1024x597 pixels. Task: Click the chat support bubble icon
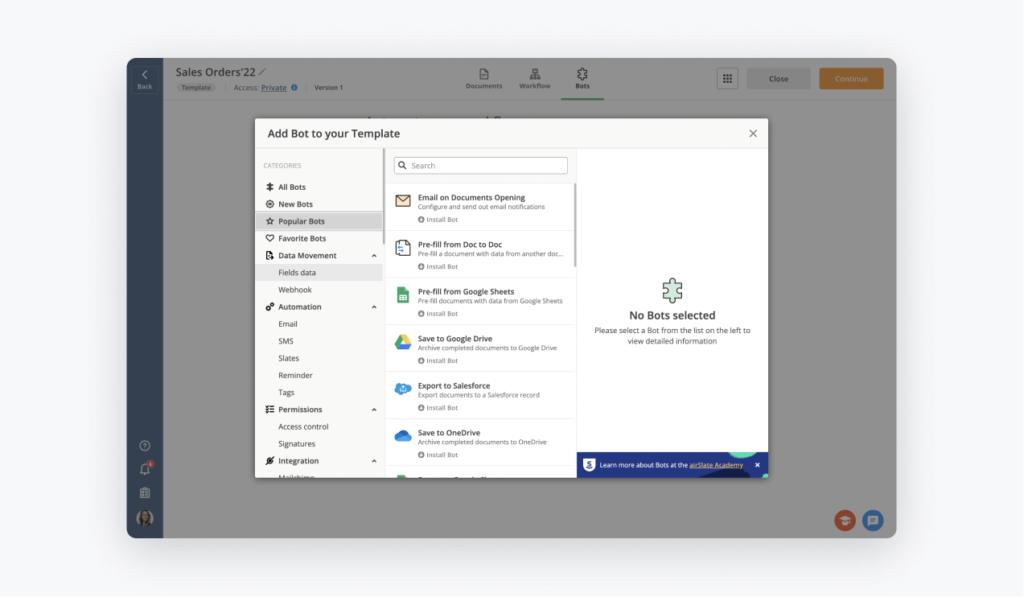pyautogui.click(x=873, y=520)
